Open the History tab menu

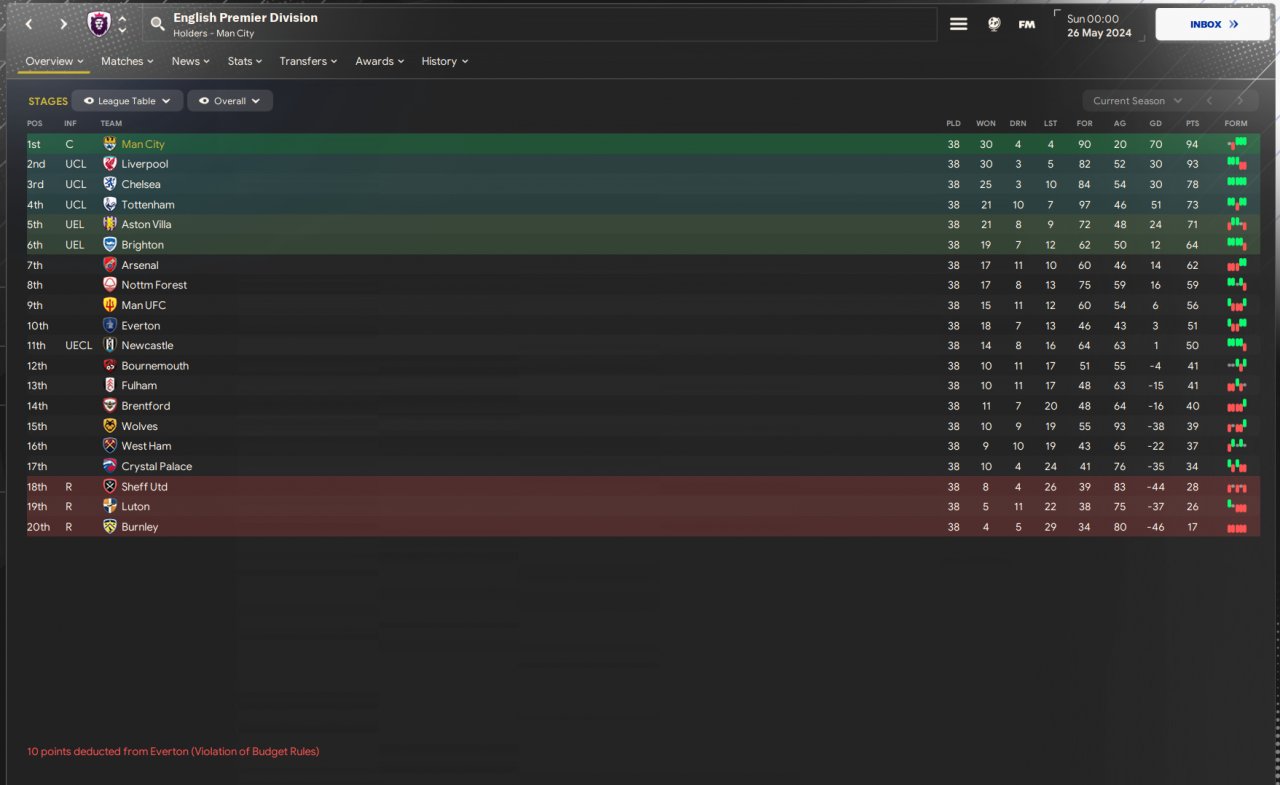click(x=444, y=61)
